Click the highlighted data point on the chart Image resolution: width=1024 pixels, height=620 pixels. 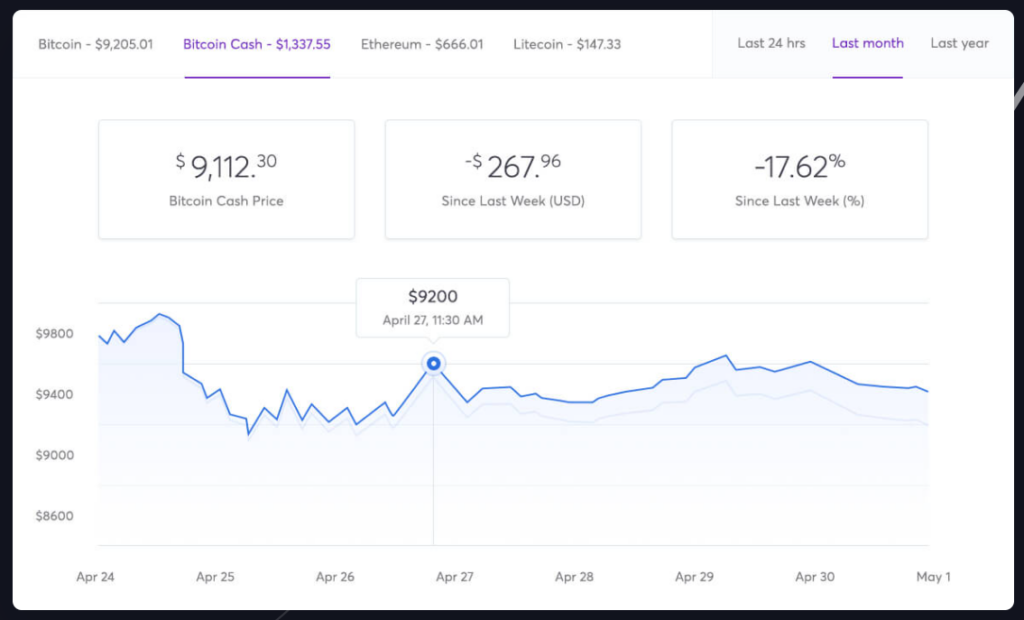(x=433, y=364)
